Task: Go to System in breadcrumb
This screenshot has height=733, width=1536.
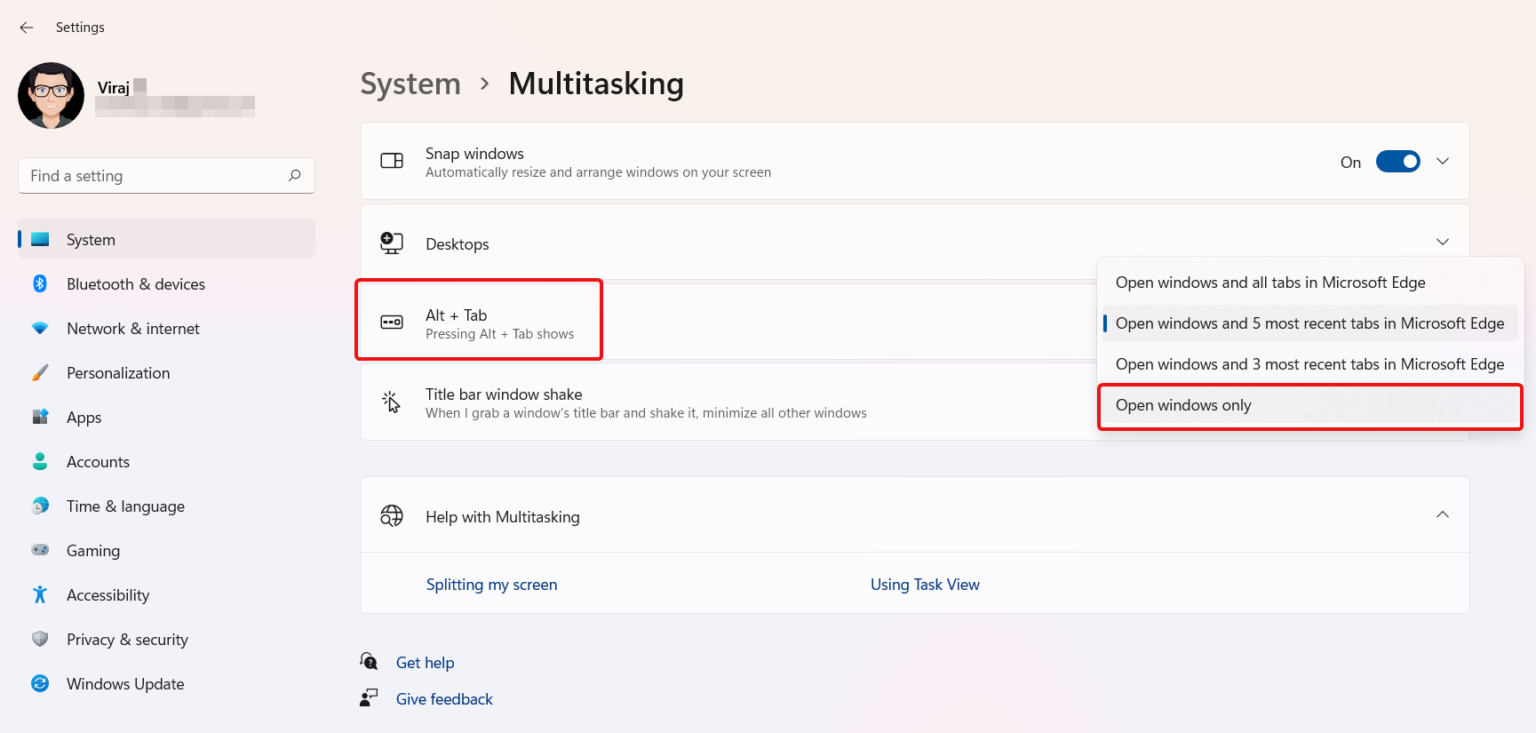Action: coord(410,84)
